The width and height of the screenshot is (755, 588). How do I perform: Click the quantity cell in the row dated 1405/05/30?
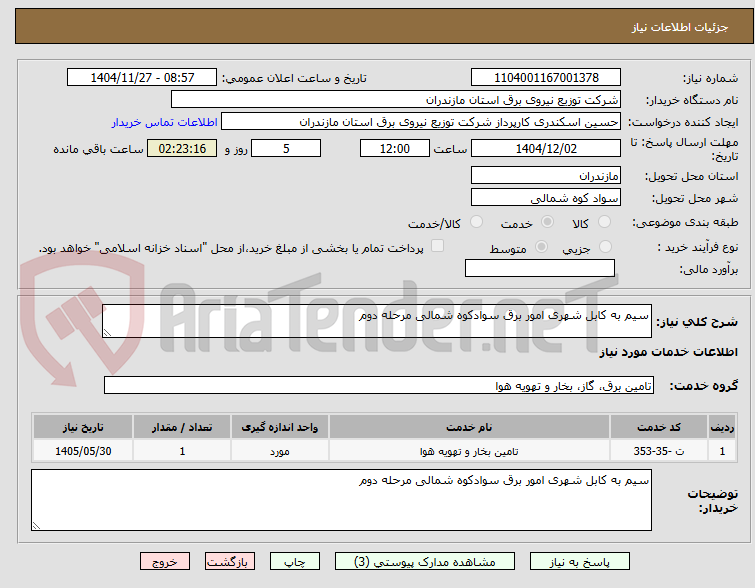click(182, 451)
